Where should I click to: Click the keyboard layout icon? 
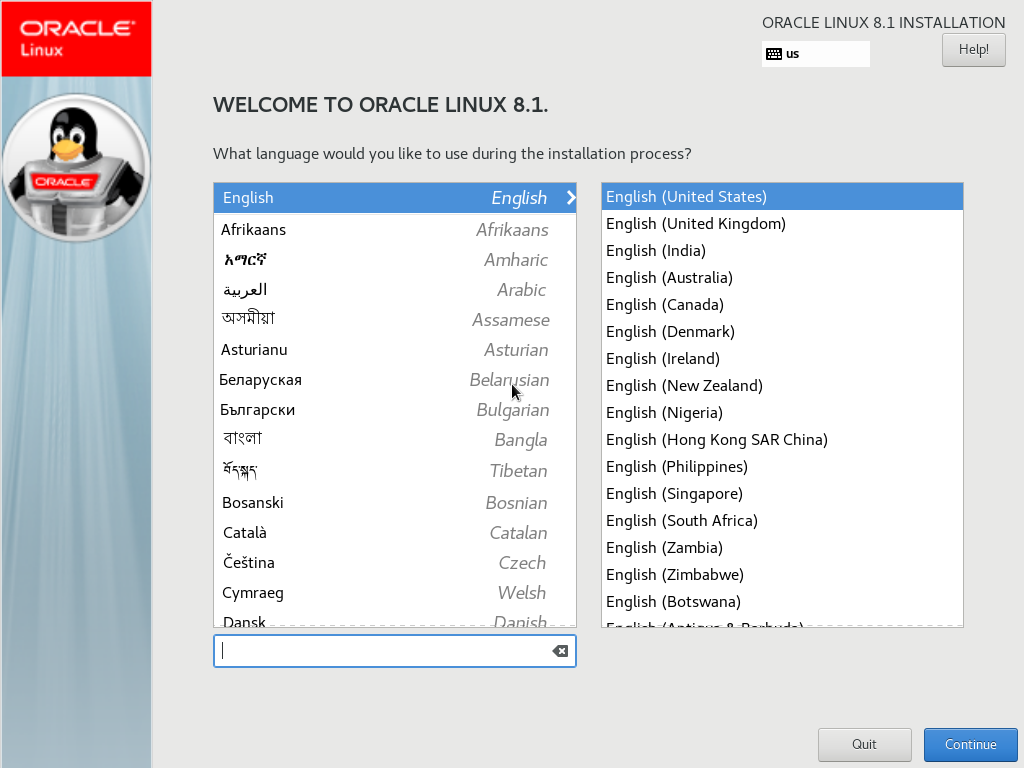[774, 54]
